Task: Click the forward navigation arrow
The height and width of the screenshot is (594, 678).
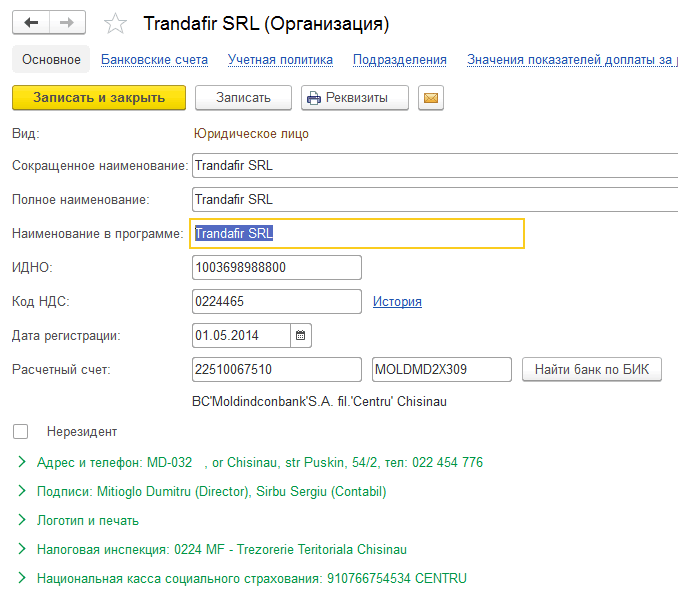Action: click(x=67, y=22)
